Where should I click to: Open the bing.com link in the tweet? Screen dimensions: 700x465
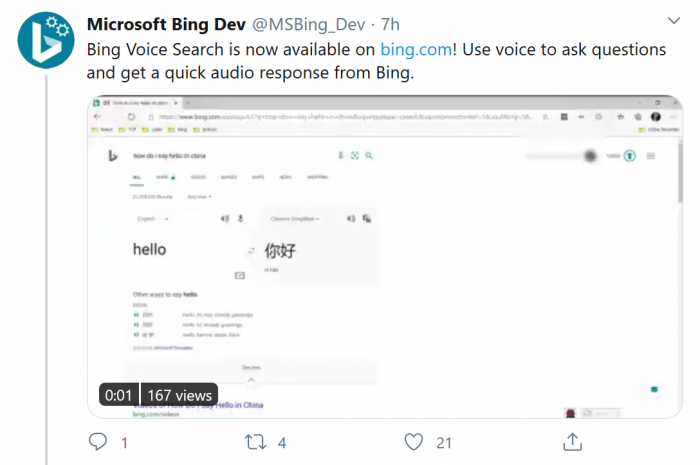pyautogui.click(x=413, y=49)
